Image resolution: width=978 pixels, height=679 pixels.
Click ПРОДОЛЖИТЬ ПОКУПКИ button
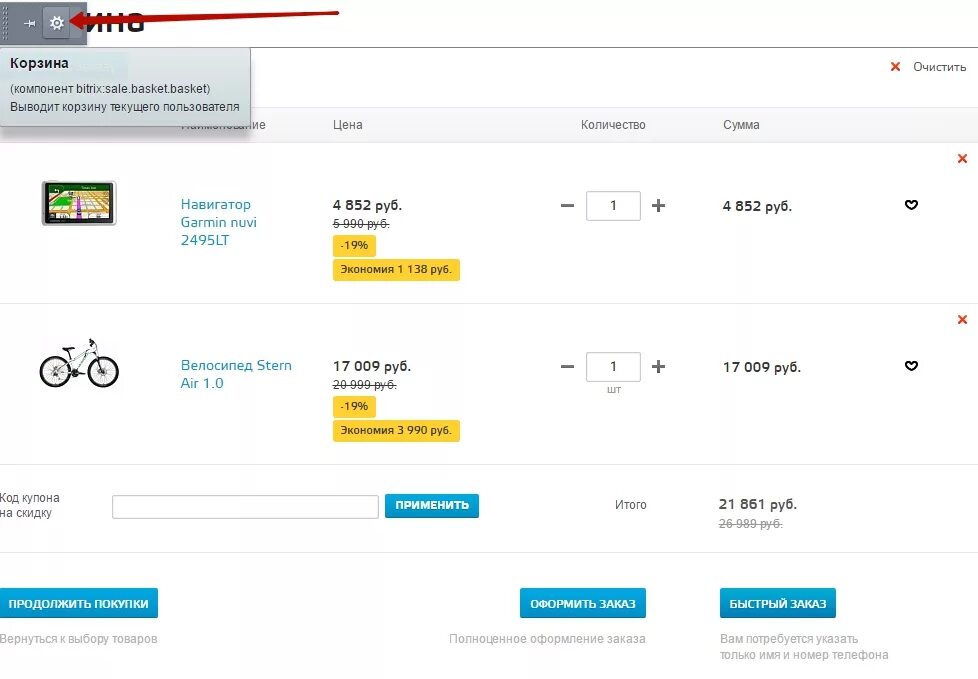[x=79, y=603]
